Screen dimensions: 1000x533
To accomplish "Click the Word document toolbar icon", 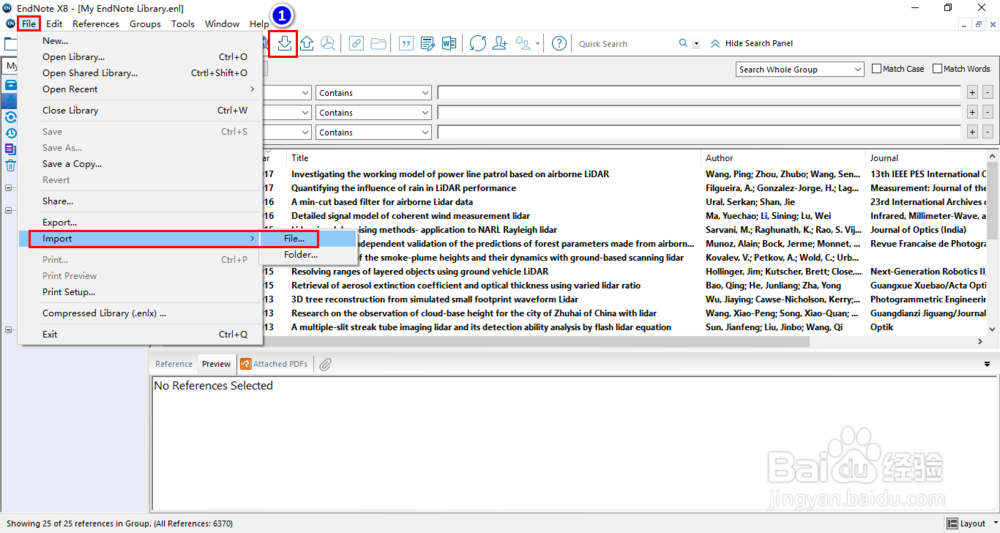I will click(x=449, y=43).
